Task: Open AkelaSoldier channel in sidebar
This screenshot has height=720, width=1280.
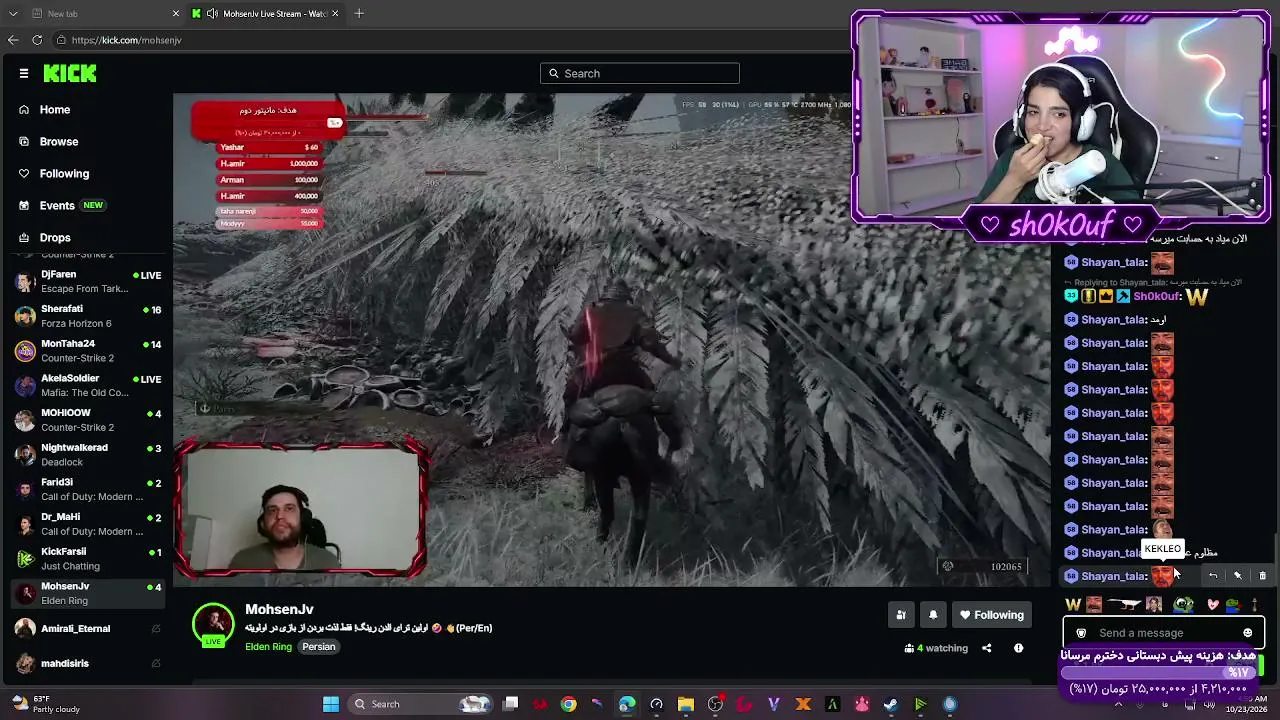Action: 86,385
